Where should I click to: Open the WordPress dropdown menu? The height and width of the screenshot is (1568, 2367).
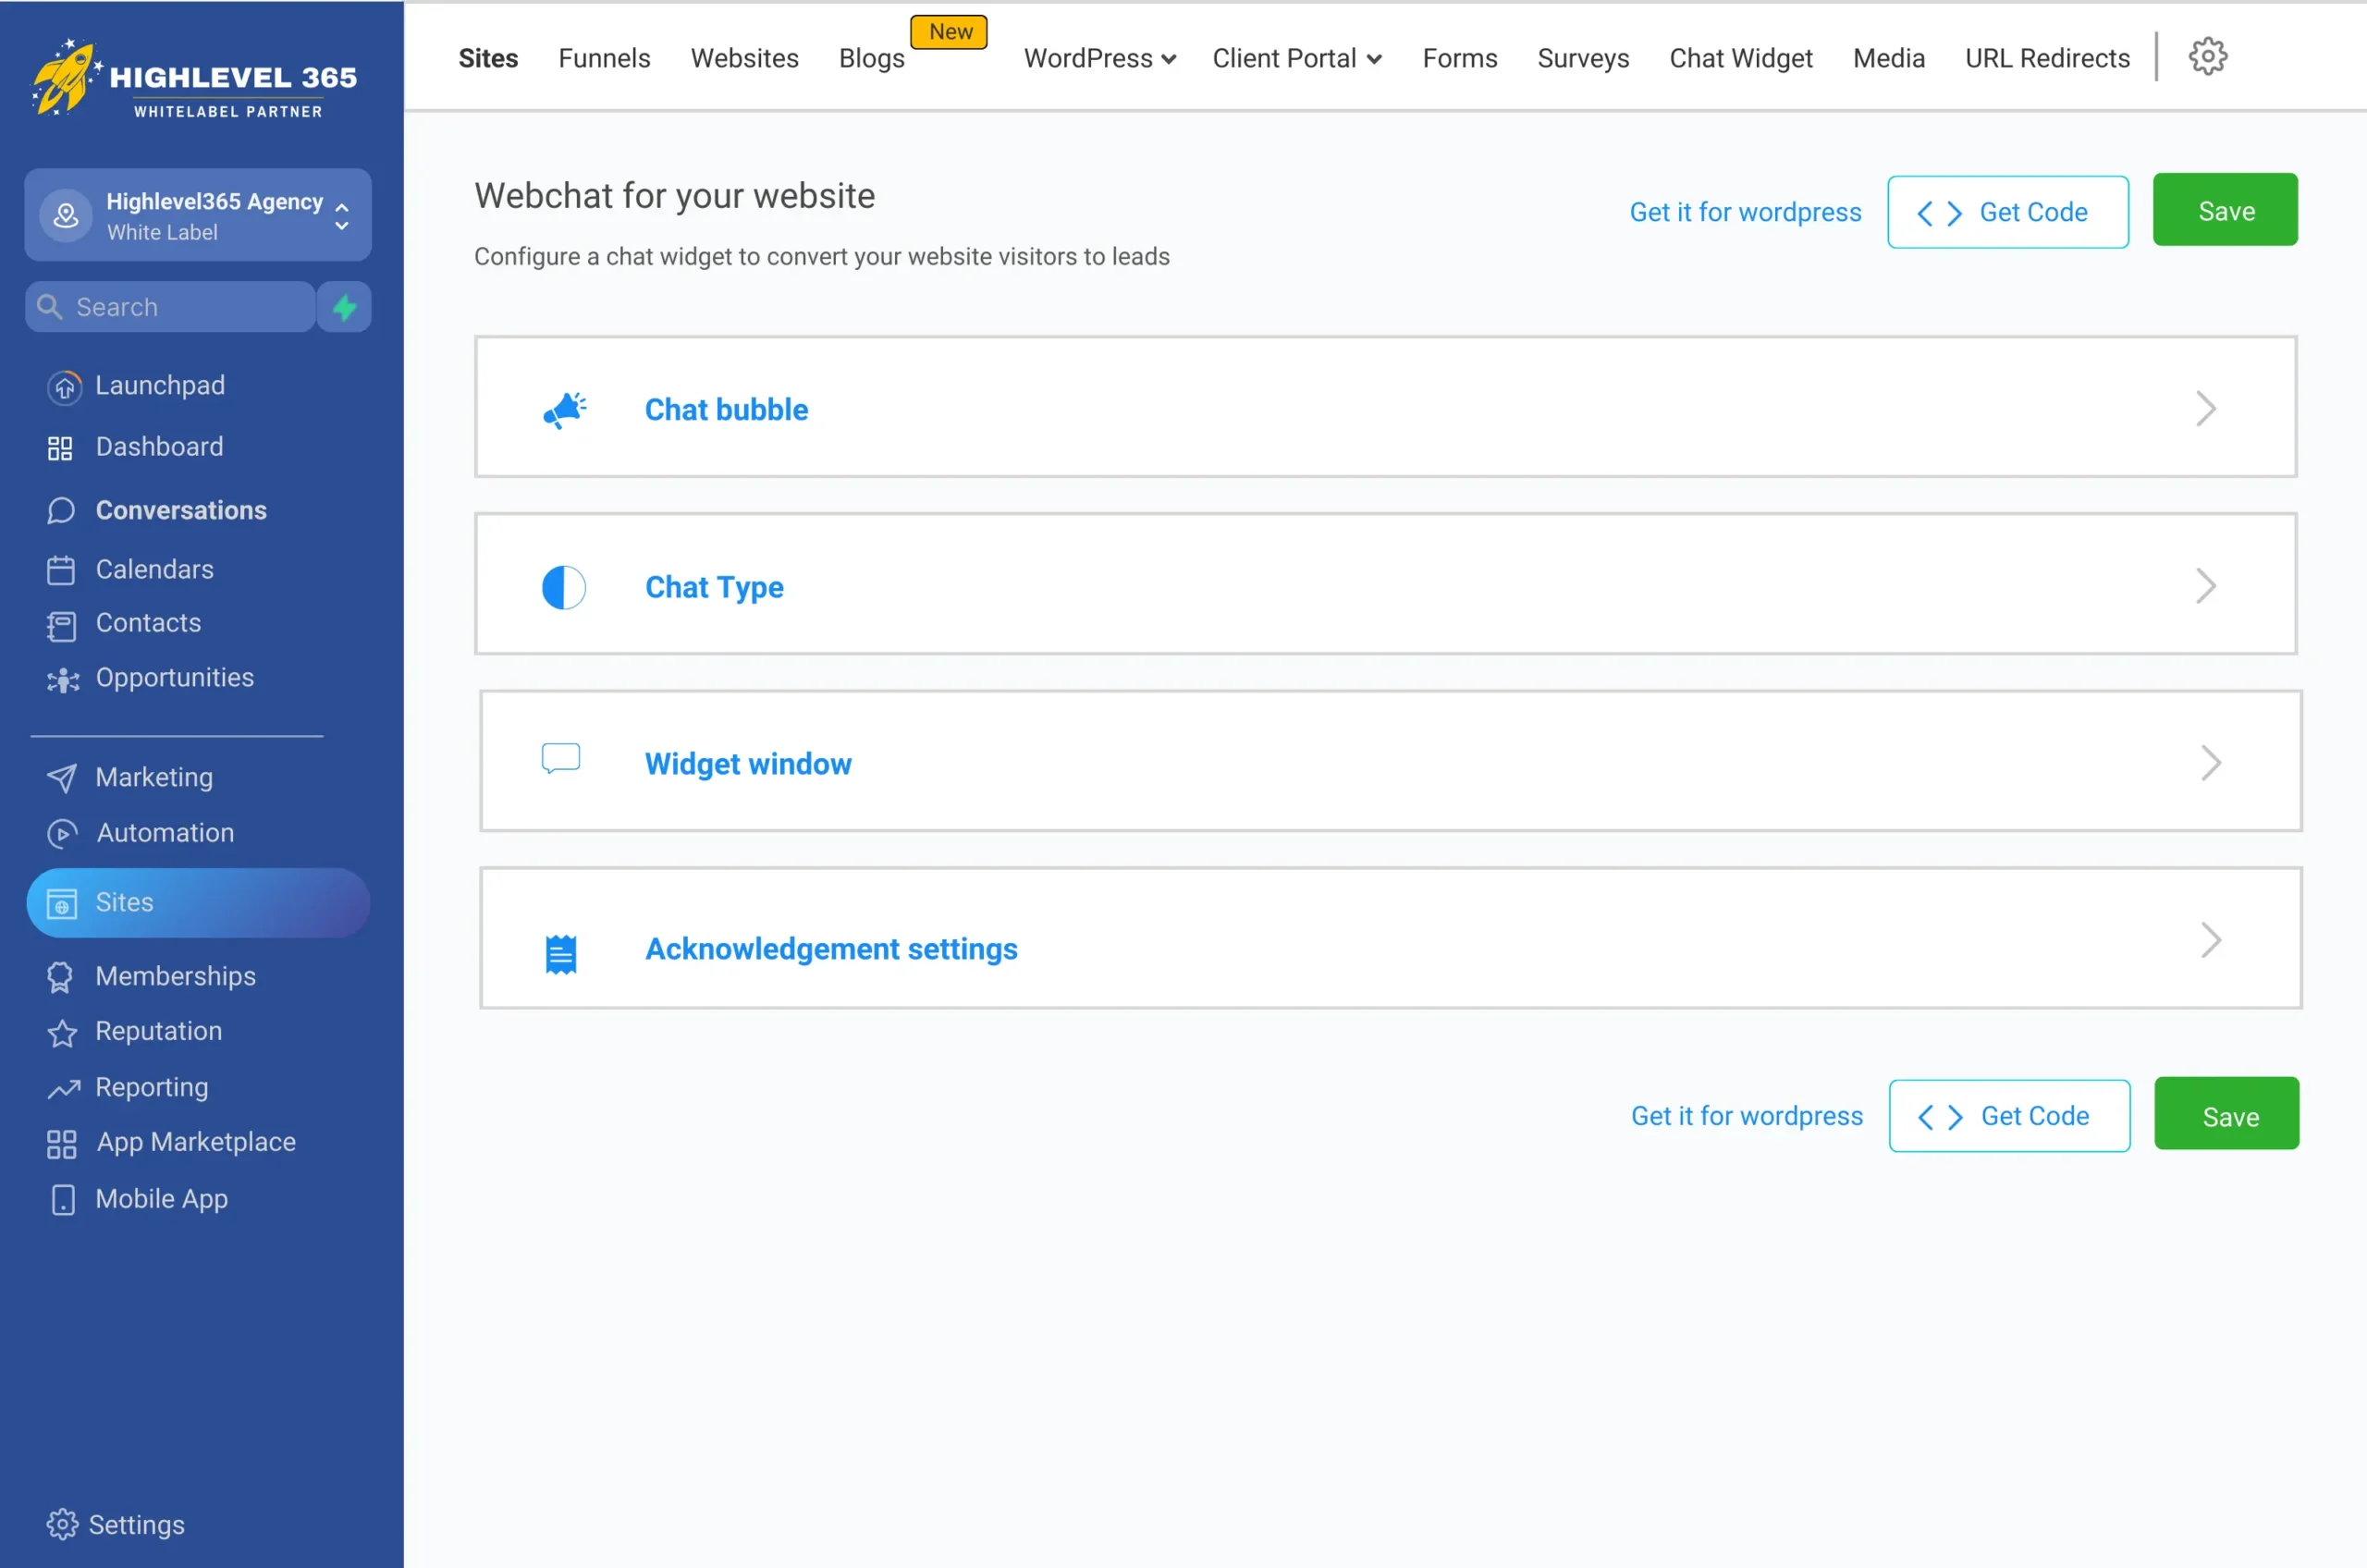[x=1099, y=59]
